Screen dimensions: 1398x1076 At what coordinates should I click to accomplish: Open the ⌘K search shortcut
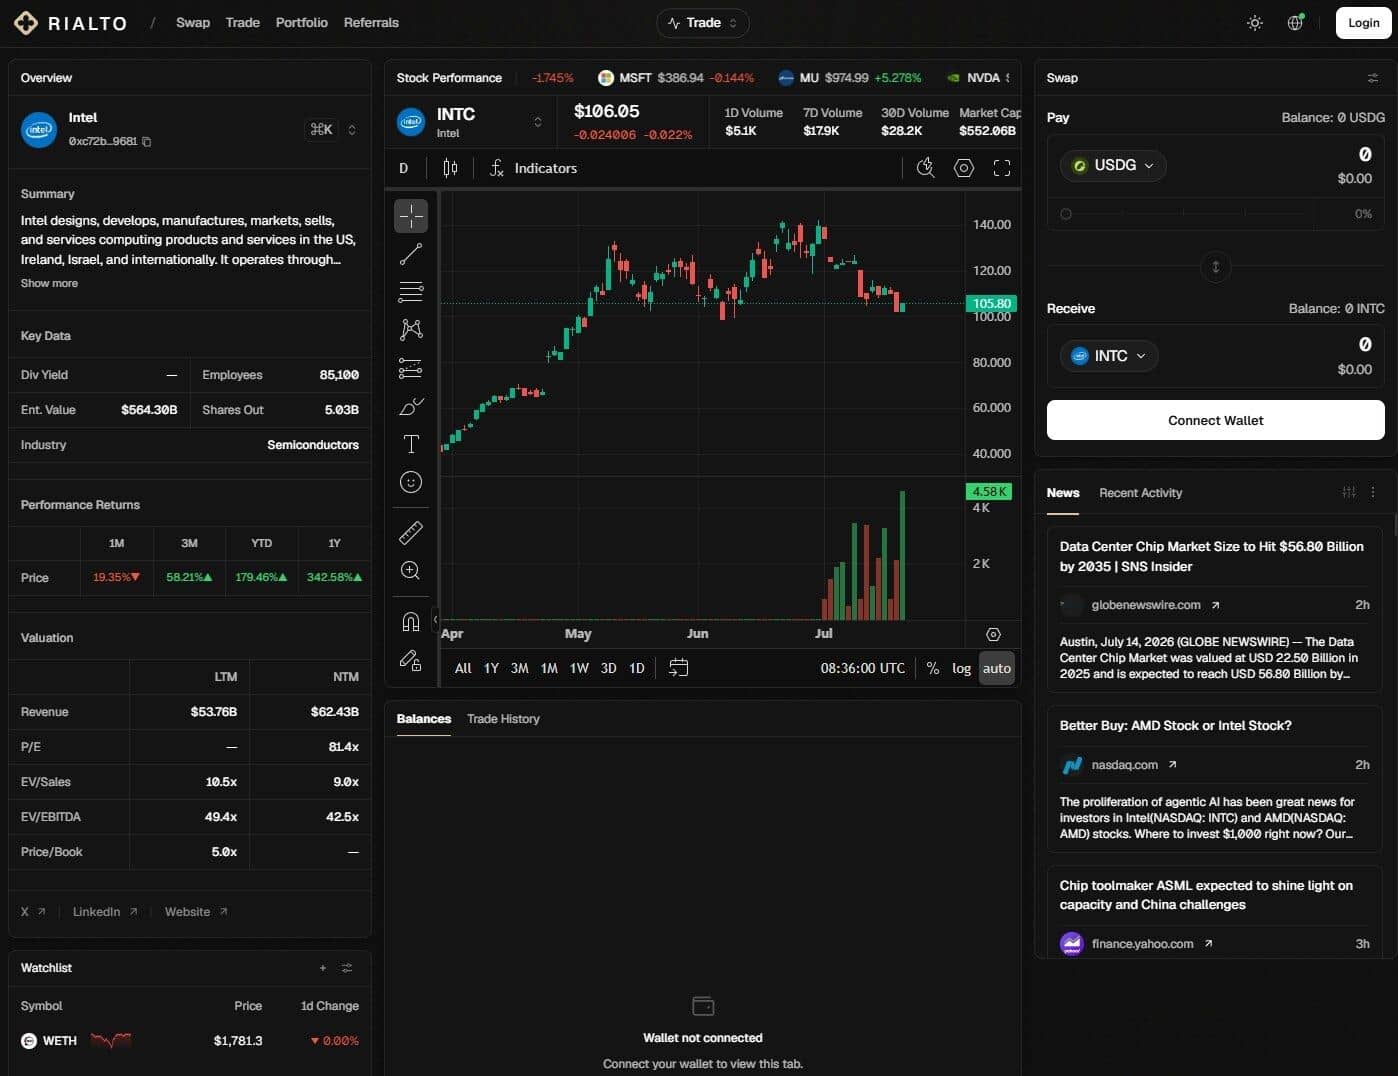(x=321, y=130)
